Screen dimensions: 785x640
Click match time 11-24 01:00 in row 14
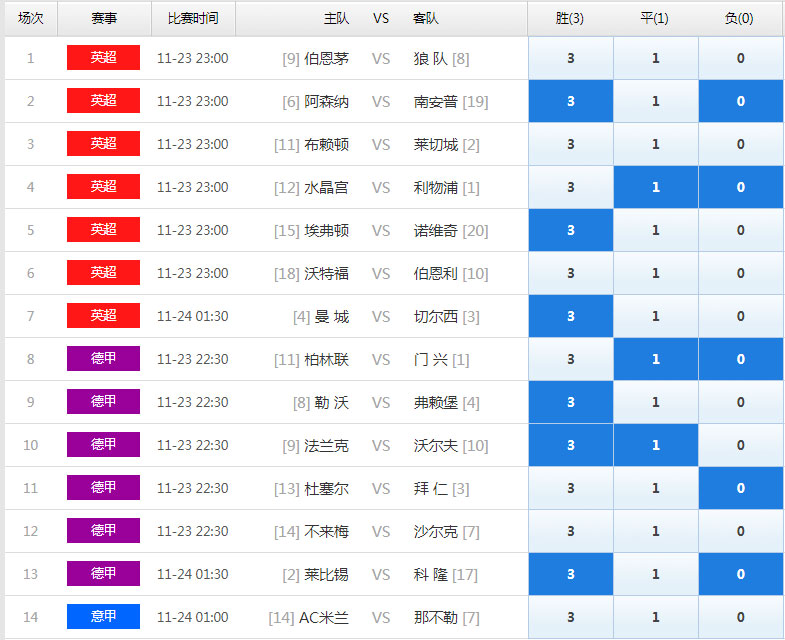tap(193, 618)
